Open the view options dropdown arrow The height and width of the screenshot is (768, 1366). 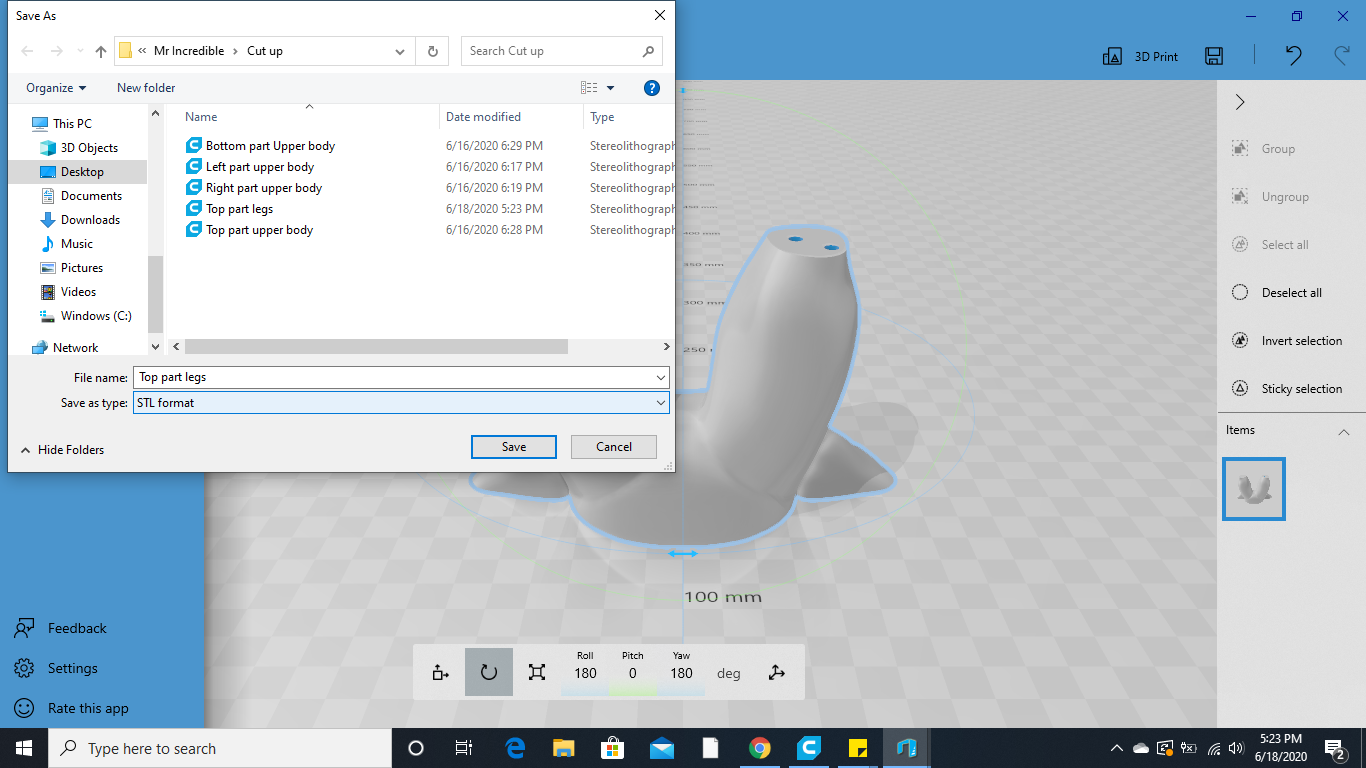click(x=611, y=88)
